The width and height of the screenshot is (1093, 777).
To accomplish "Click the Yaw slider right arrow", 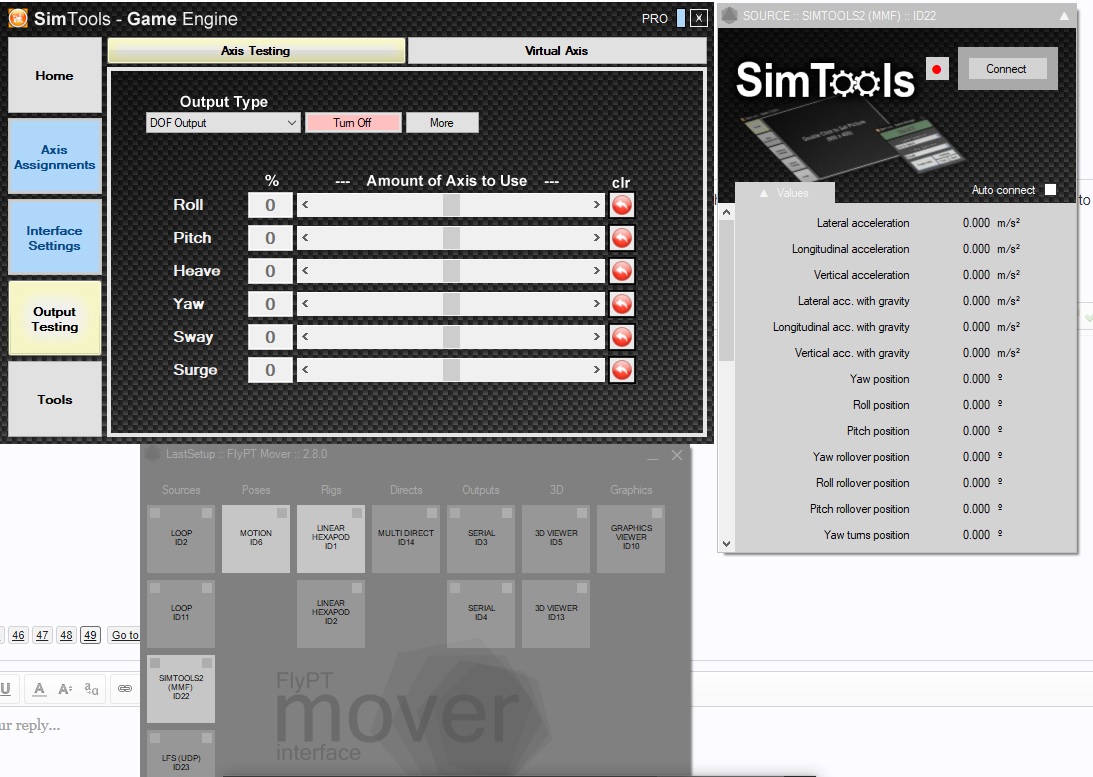I will 597,304.
